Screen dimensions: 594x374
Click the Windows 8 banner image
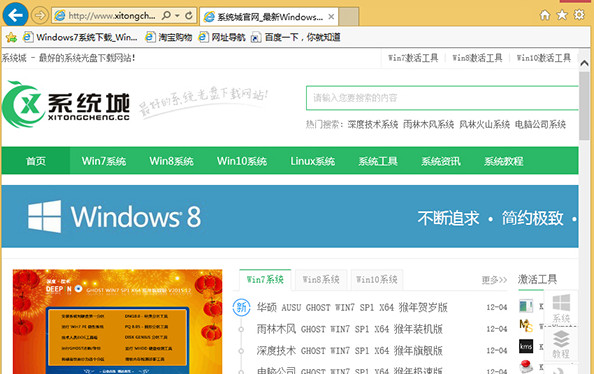pos(290,216)
